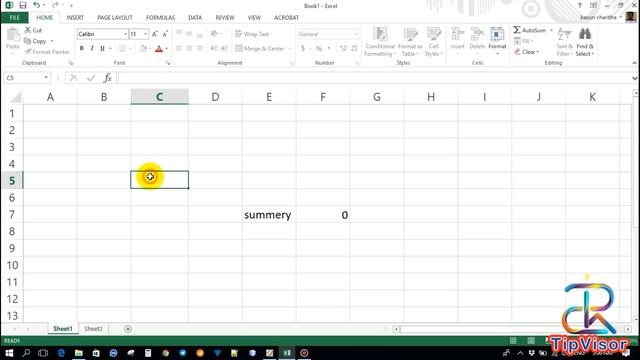The height and width of the screenshot is (360, 640).
Task: Open Conditional Formatting menu
Action: click(x=380, y=42)
